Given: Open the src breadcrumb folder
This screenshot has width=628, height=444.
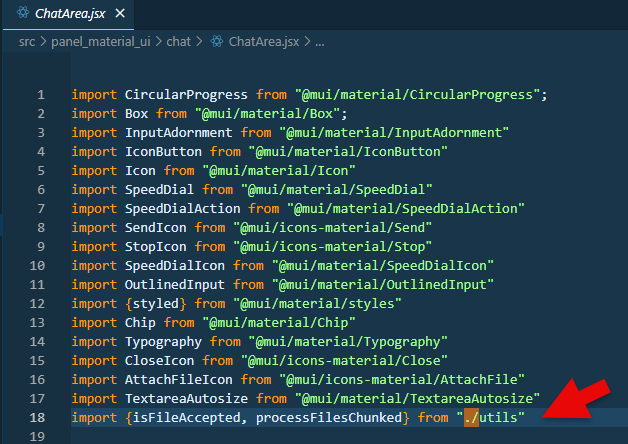Looking at the screenshot, I should [x=27, y=42].
